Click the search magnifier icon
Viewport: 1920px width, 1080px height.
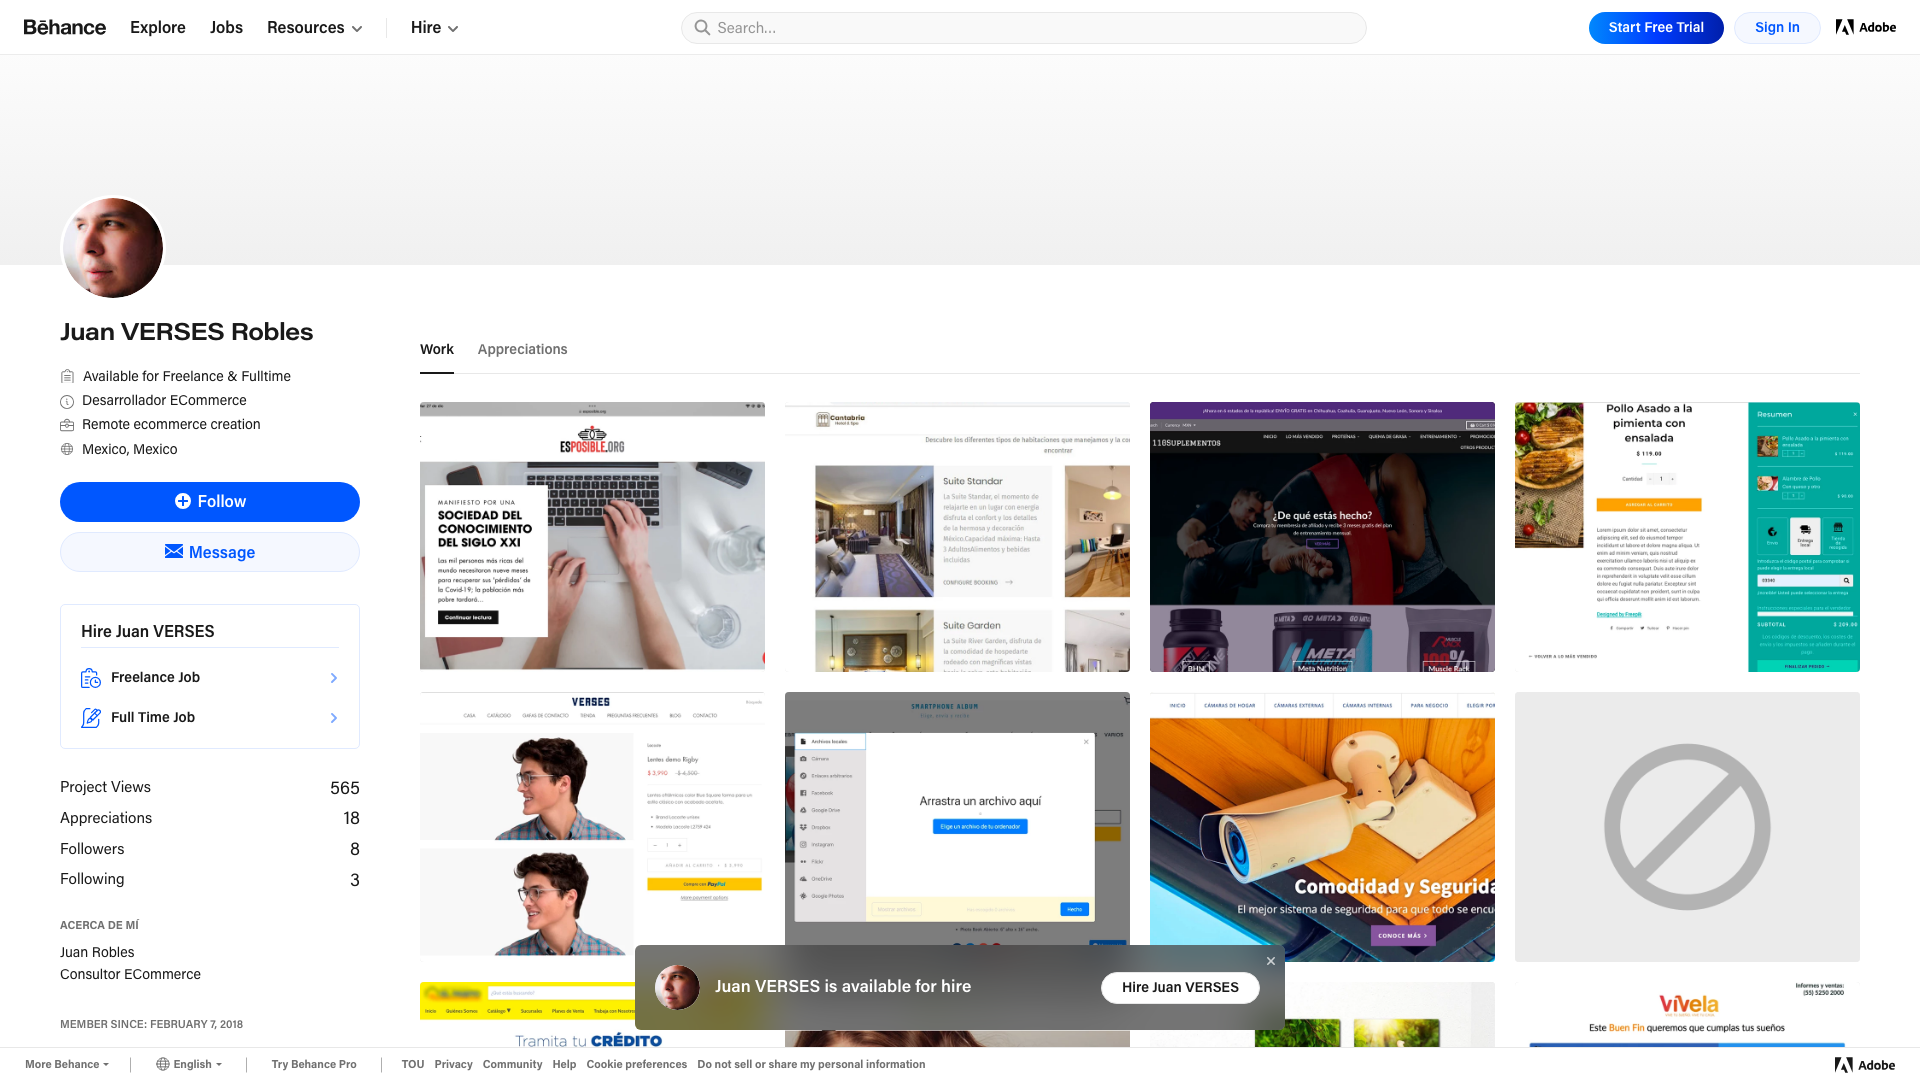pos(702,28)
